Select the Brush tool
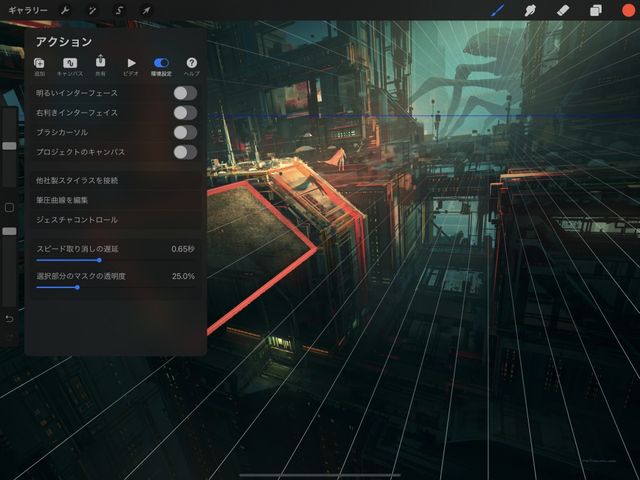The image size is (640, 480). pos(498,10)
